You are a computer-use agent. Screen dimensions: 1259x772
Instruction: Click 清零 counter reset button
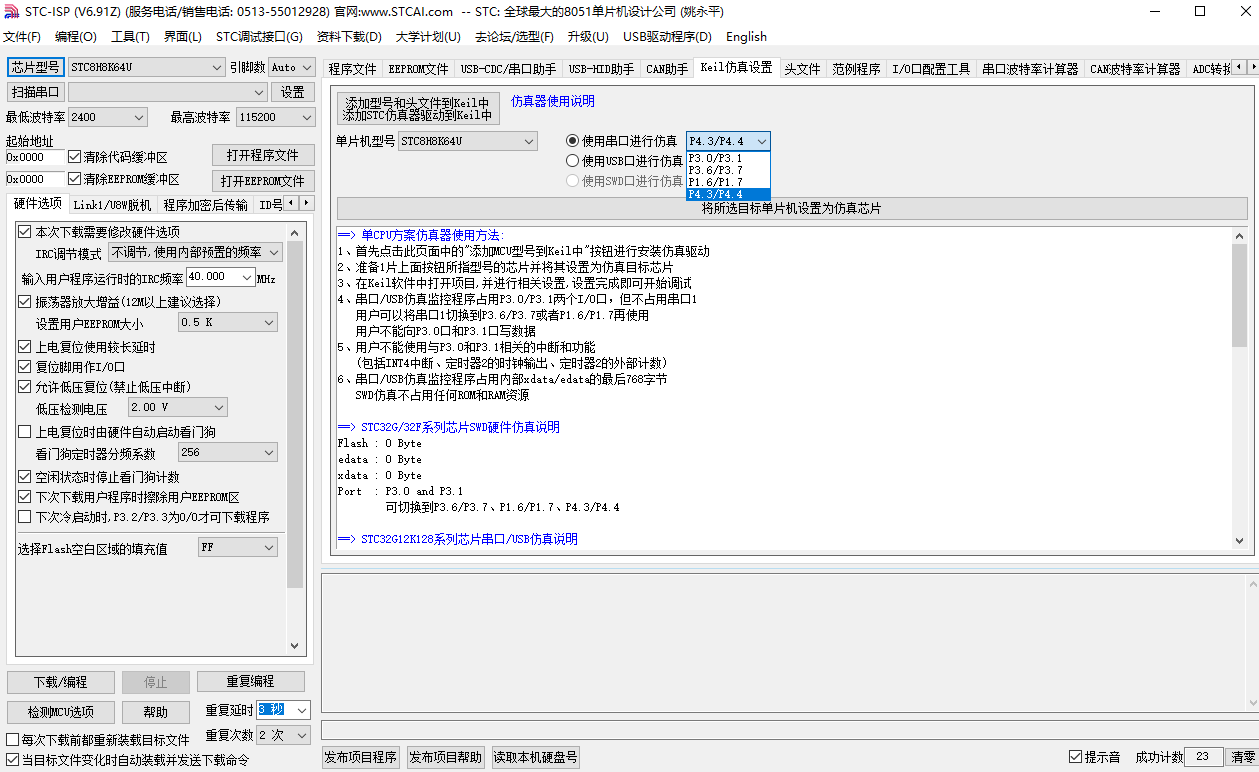(x=1243, y=757)
